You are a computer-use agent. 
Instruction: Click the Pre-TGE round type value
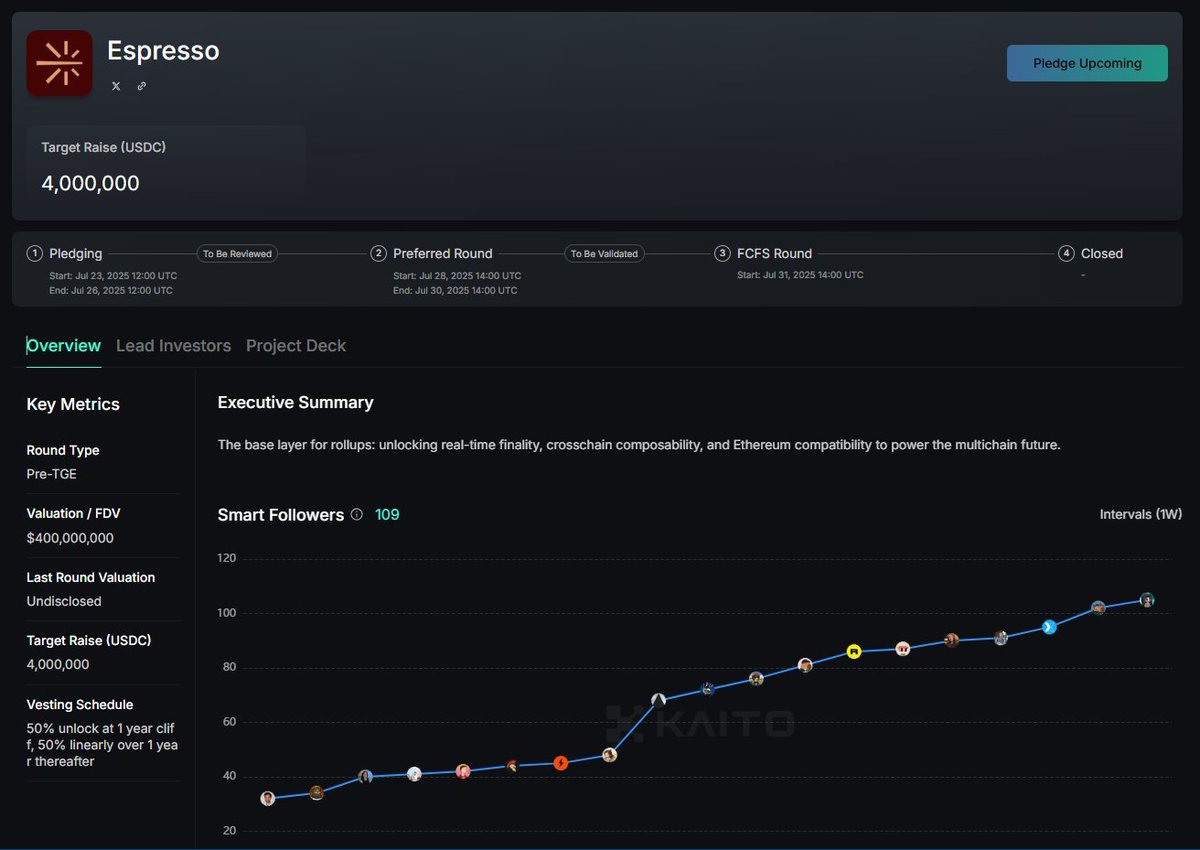point(52,474)
